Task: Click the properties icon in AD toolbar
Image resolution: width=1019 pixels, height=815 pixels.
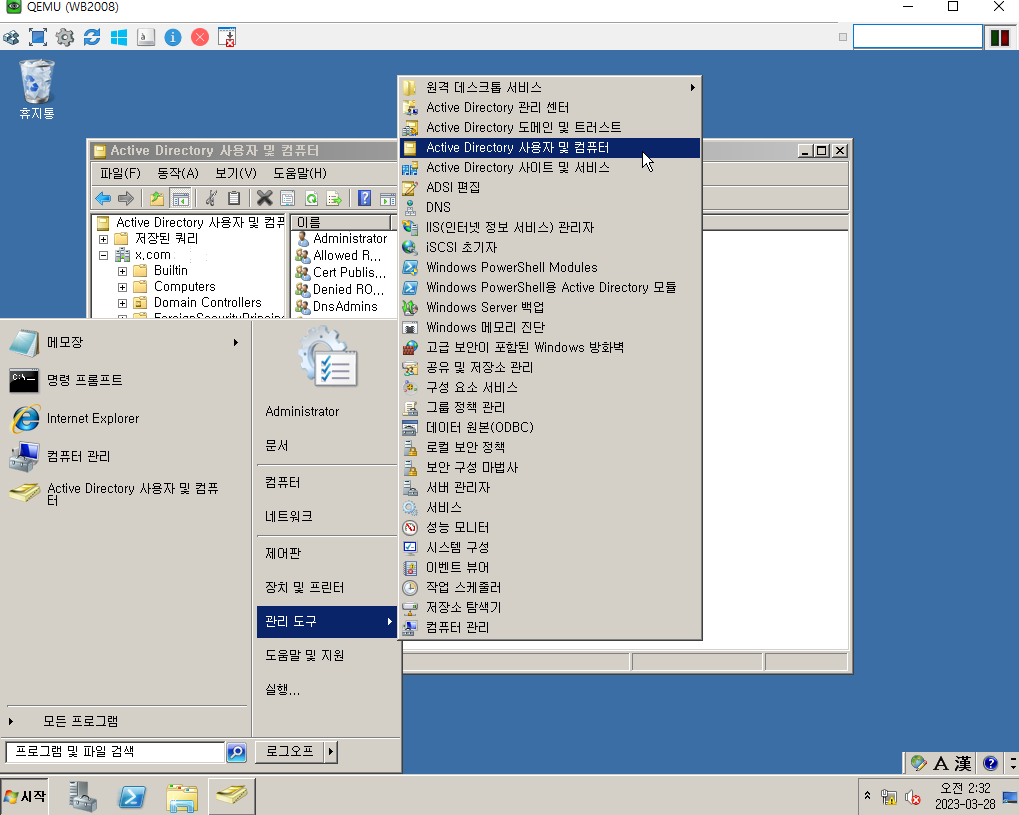Action: pyautogui.click(x=287, y=198)
